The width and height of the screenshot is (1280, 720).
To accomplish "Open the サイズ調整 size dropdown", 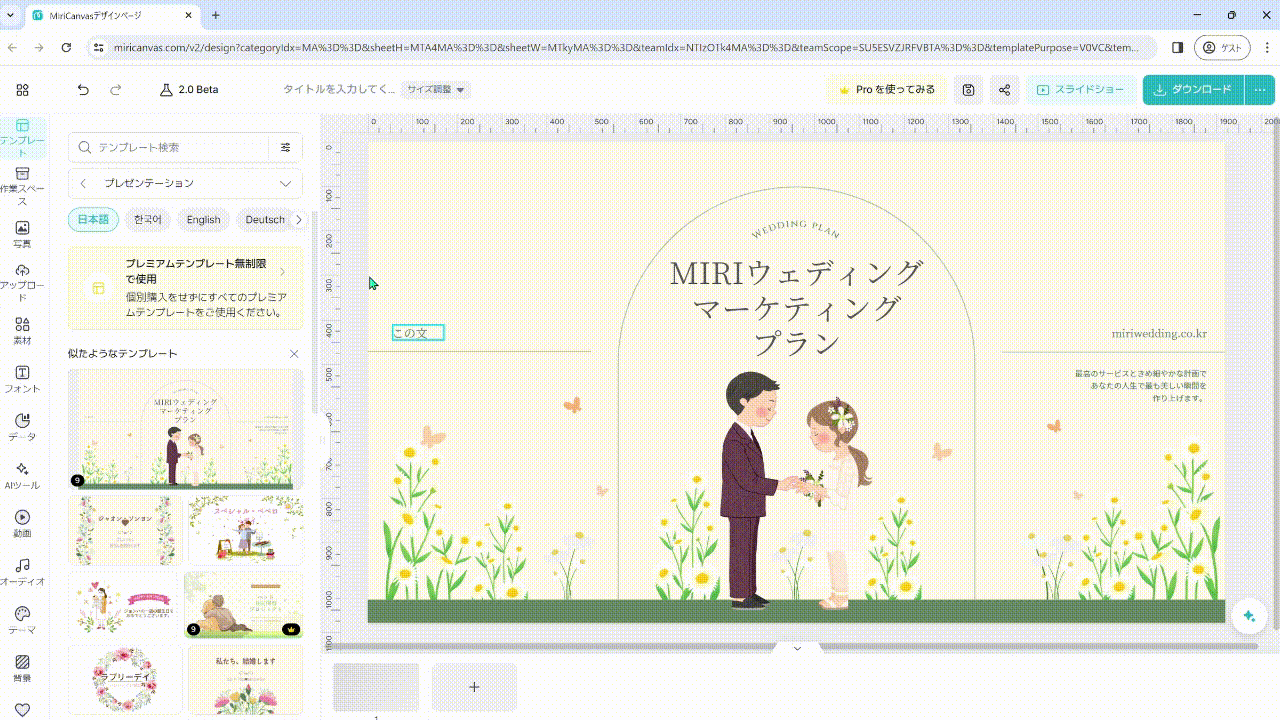I will [435, 89].
